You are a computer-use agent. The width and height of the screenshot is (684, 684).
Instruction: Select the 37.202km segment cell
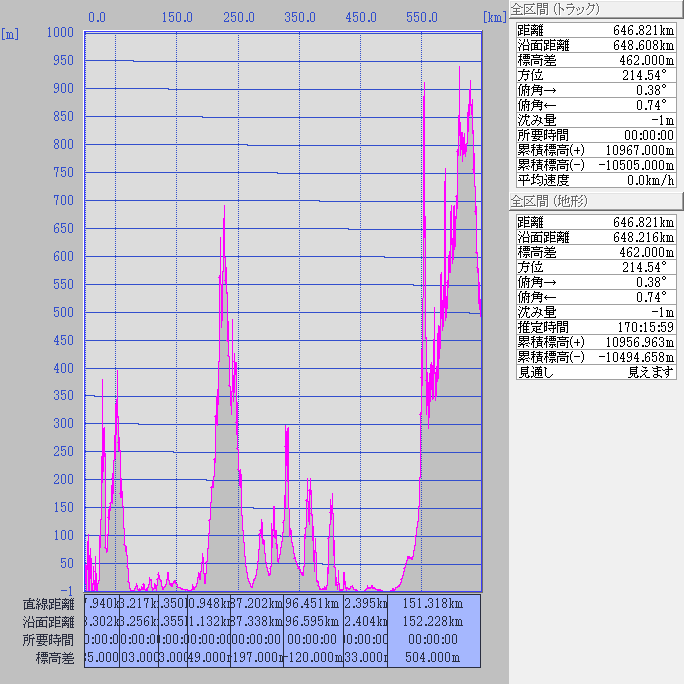(257, 604)
